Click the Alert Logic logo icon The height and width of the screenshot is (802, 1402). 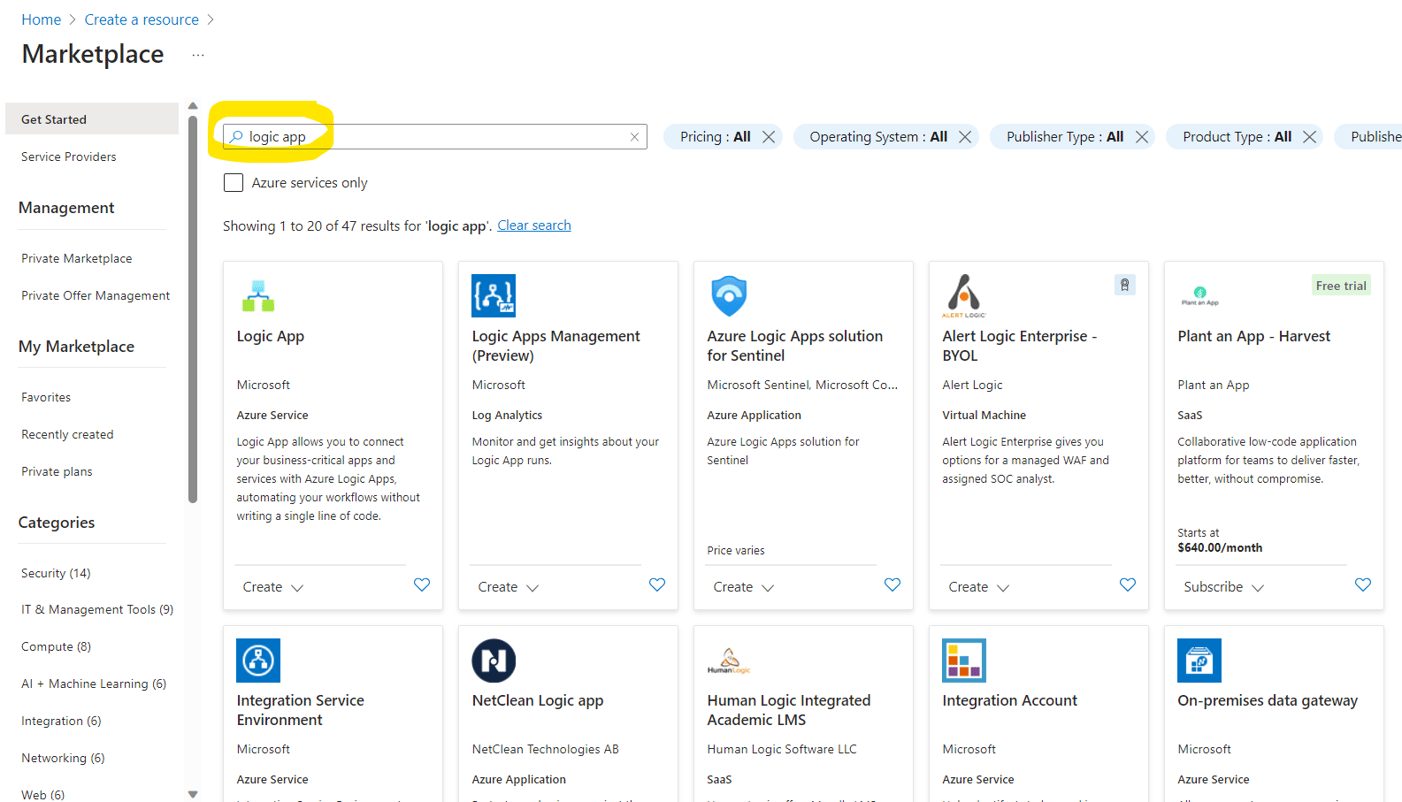[964, 296]
